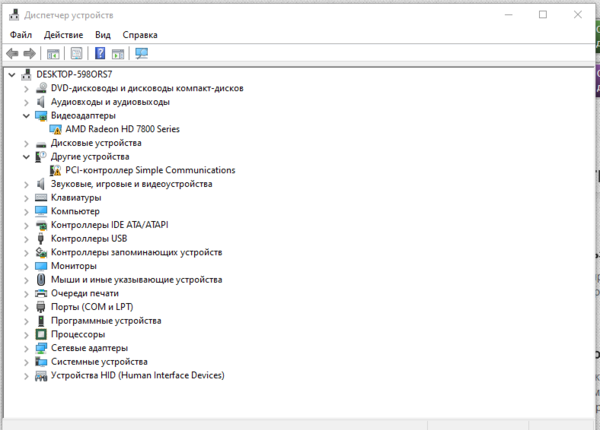
Task: Open the Вид menu
Action: (x=103, y=35)
